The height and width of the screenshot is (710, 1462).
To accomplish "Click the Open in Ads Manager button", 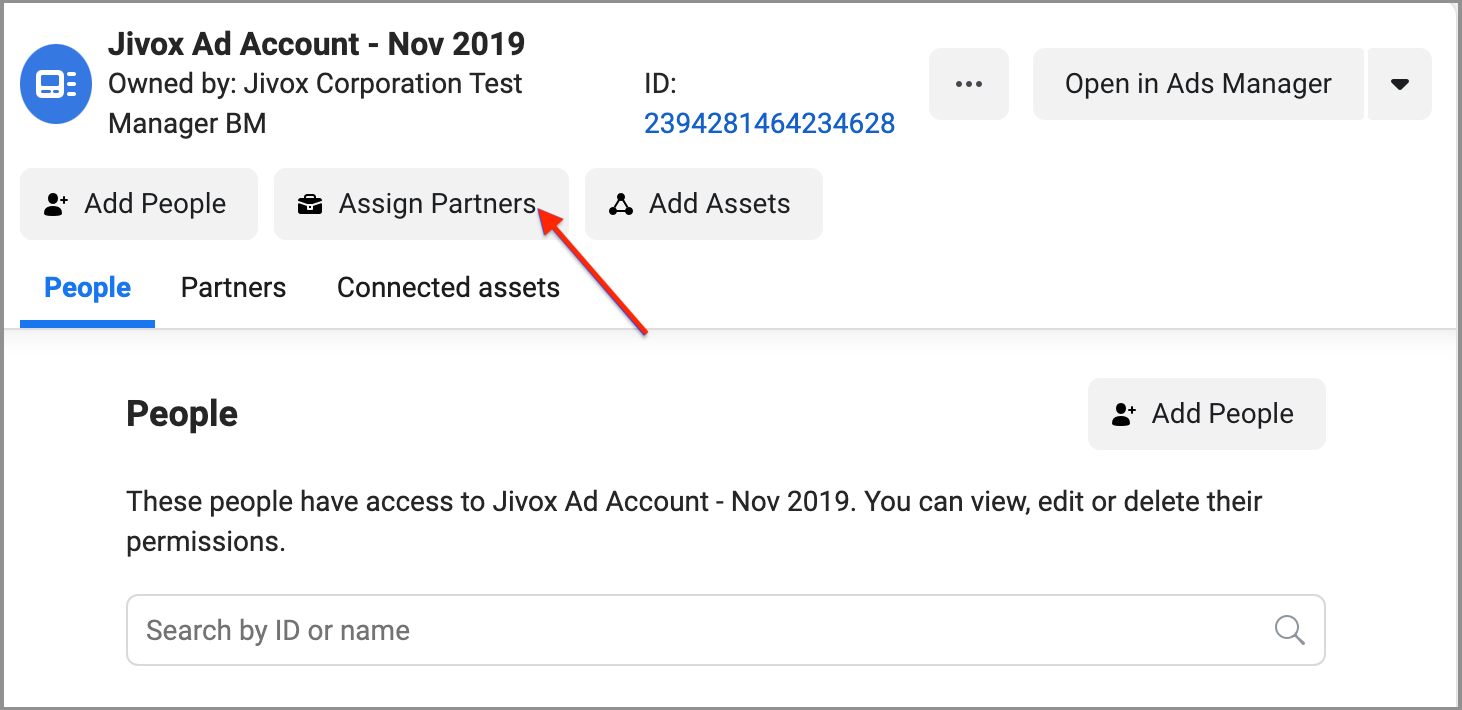I will pyautogui.click(x=1198, y=84).
